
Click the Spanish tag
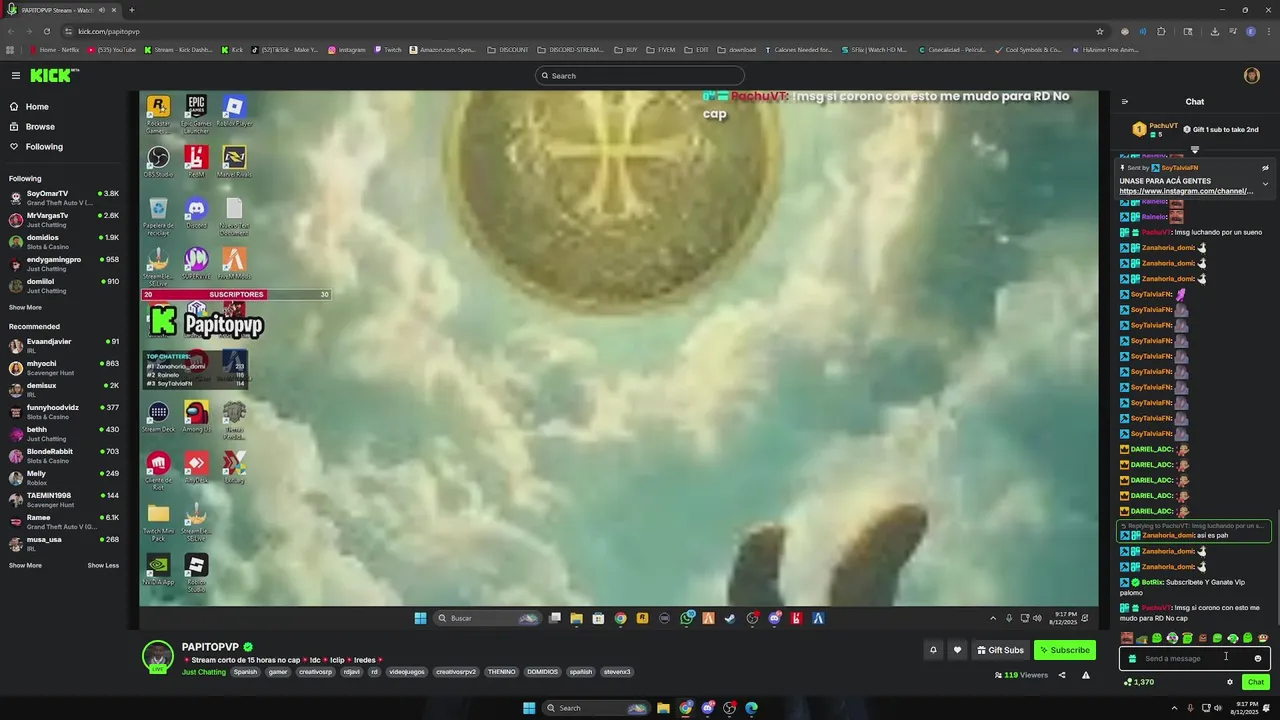(245, 672)
